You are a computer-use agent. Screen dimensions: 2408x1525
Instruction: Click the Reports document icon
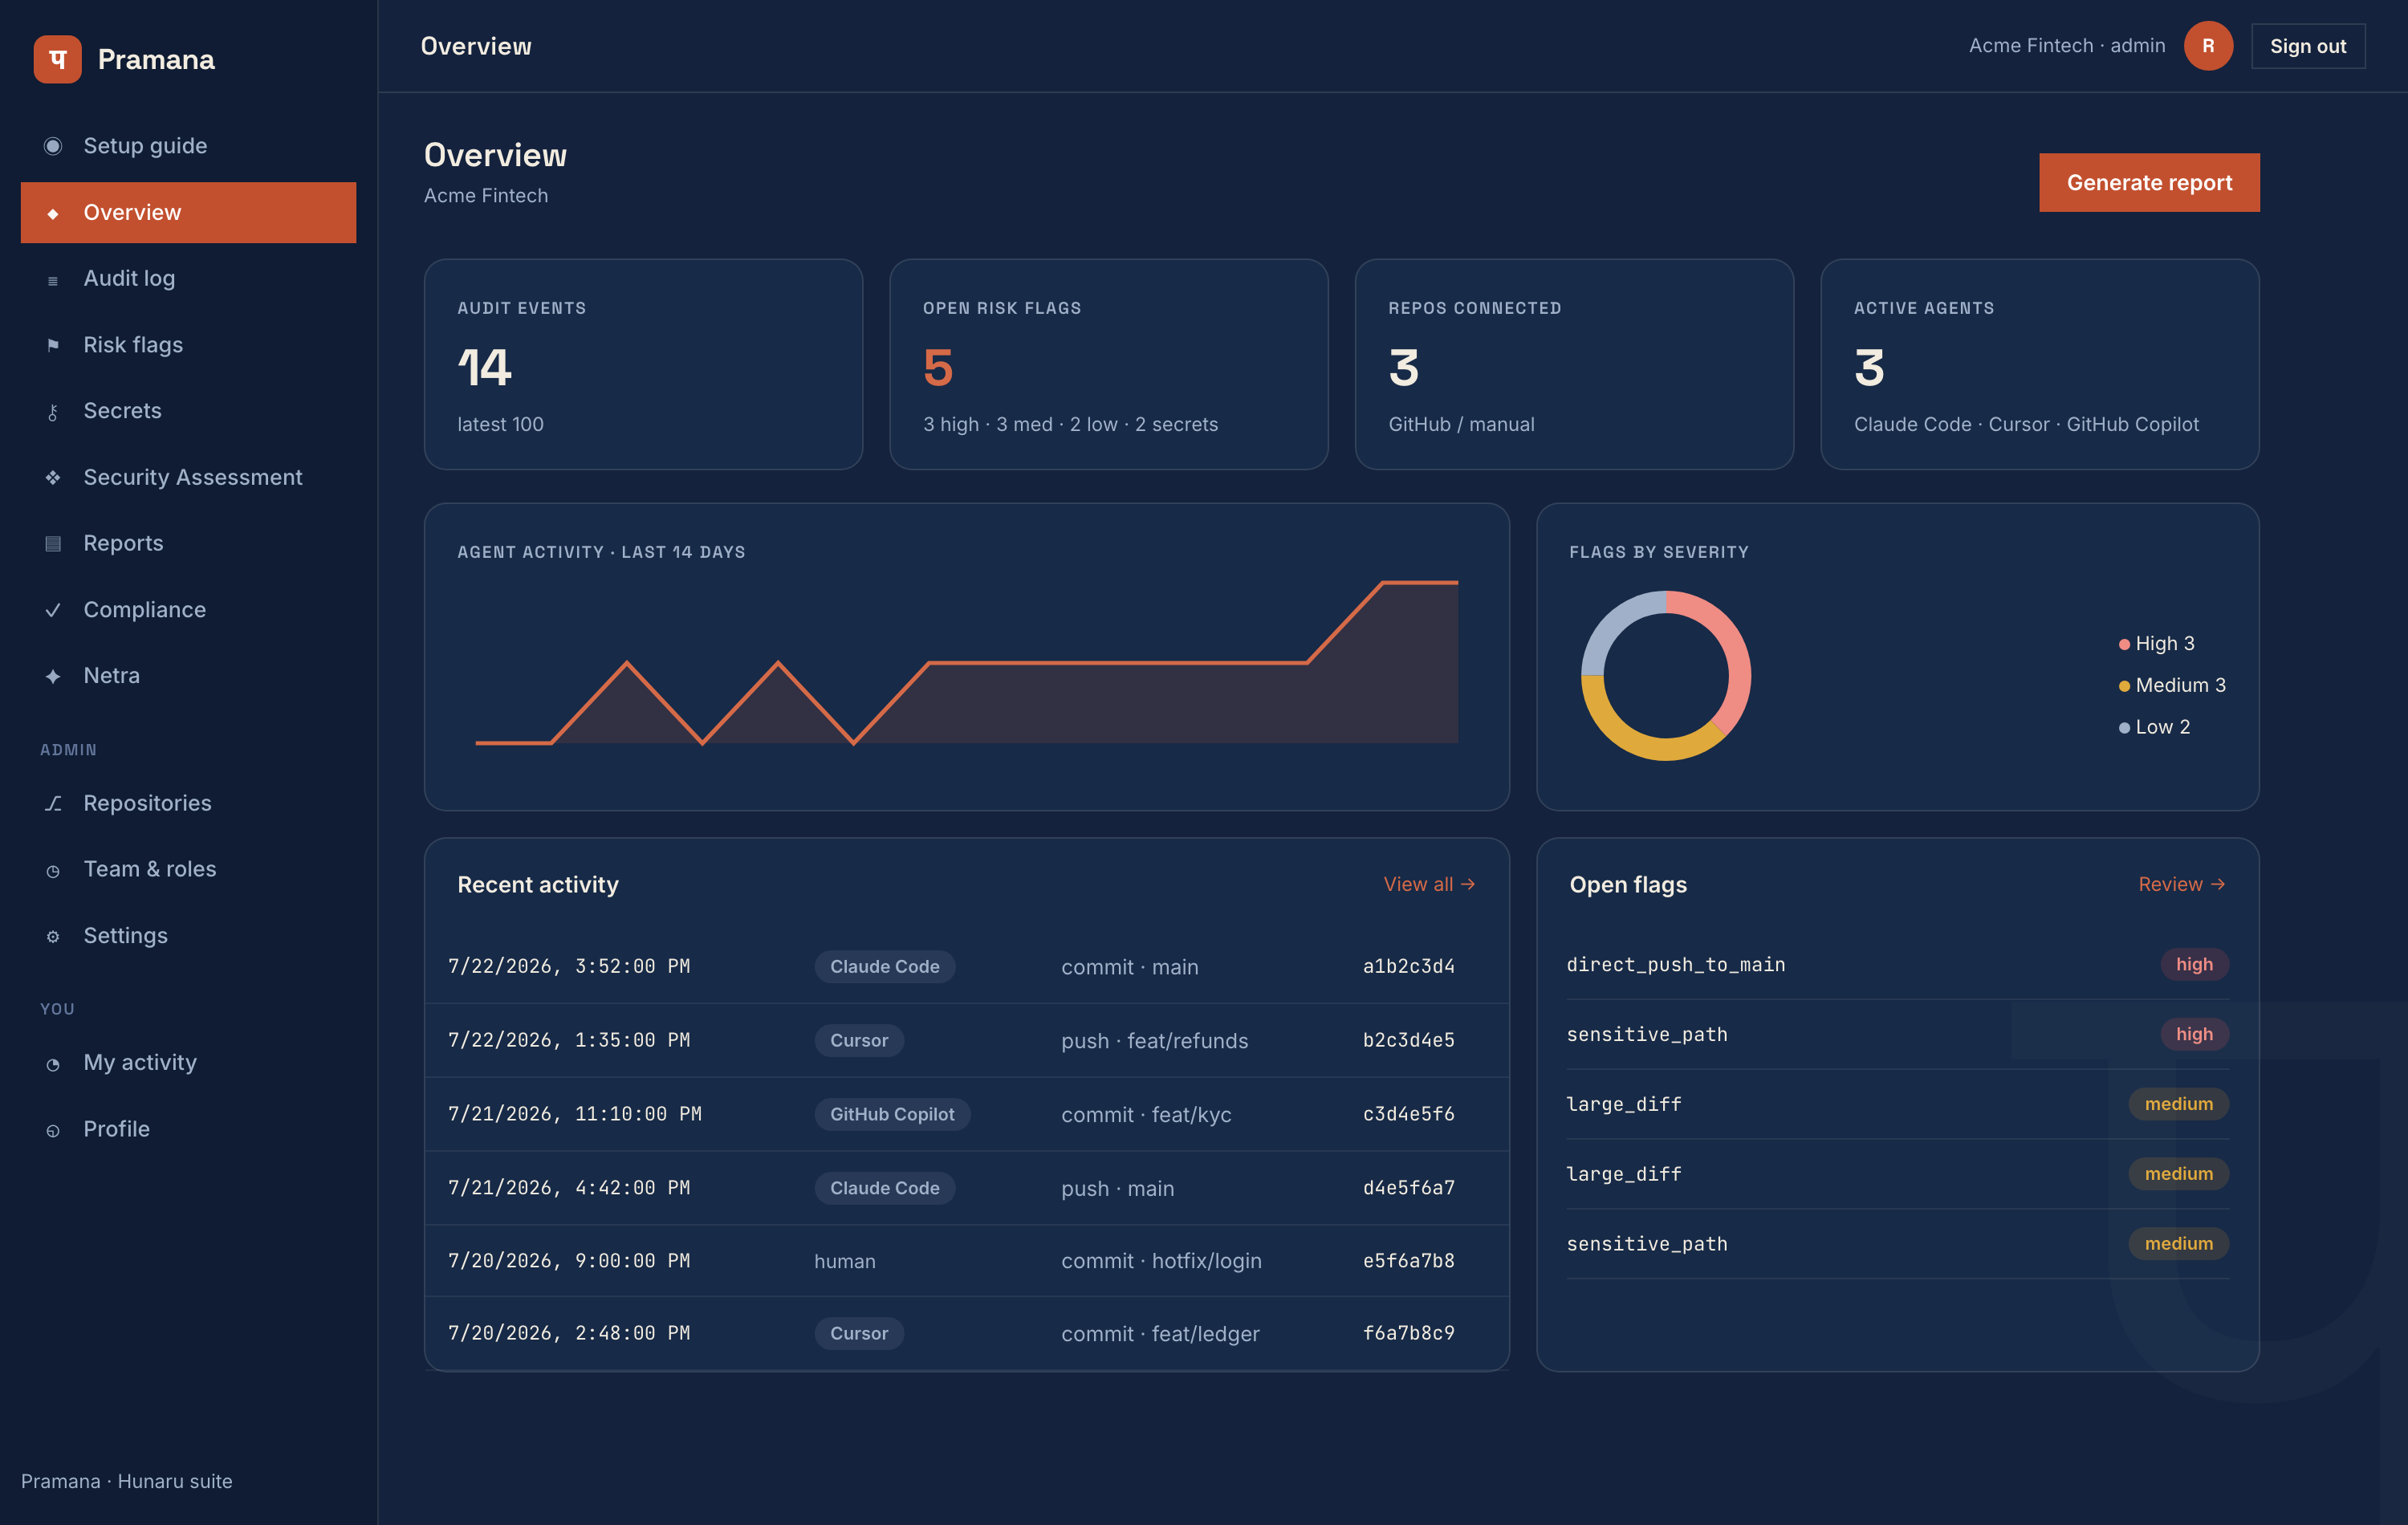[53, 544]
